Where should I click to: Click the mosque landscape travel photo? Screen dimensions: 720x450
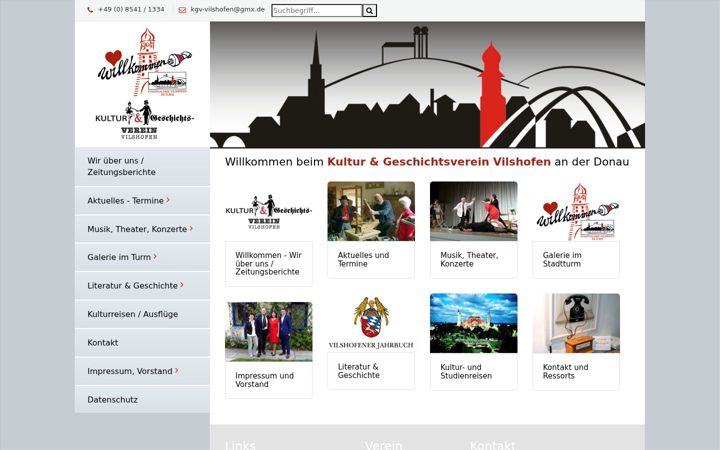(x=473, y=323)
